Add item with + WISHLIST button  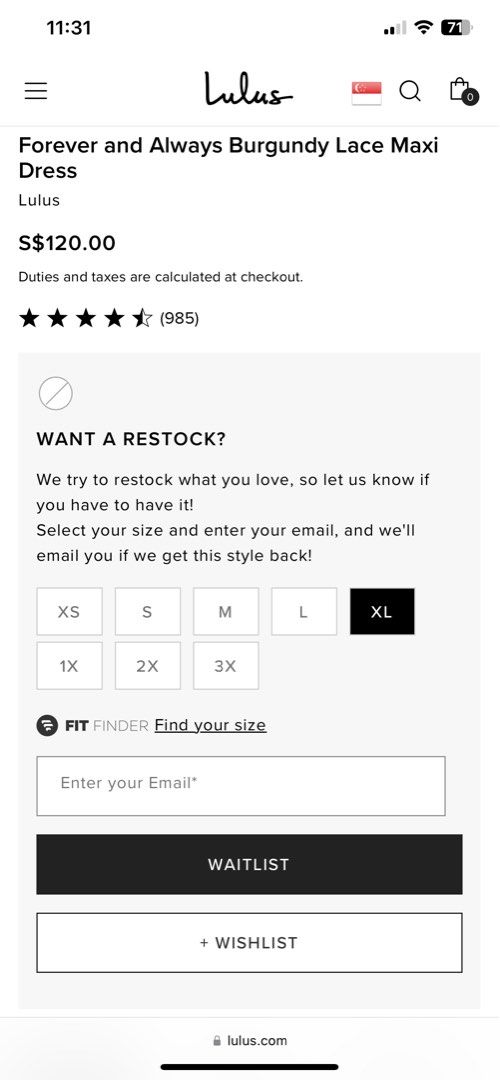(x=249, y=943)
